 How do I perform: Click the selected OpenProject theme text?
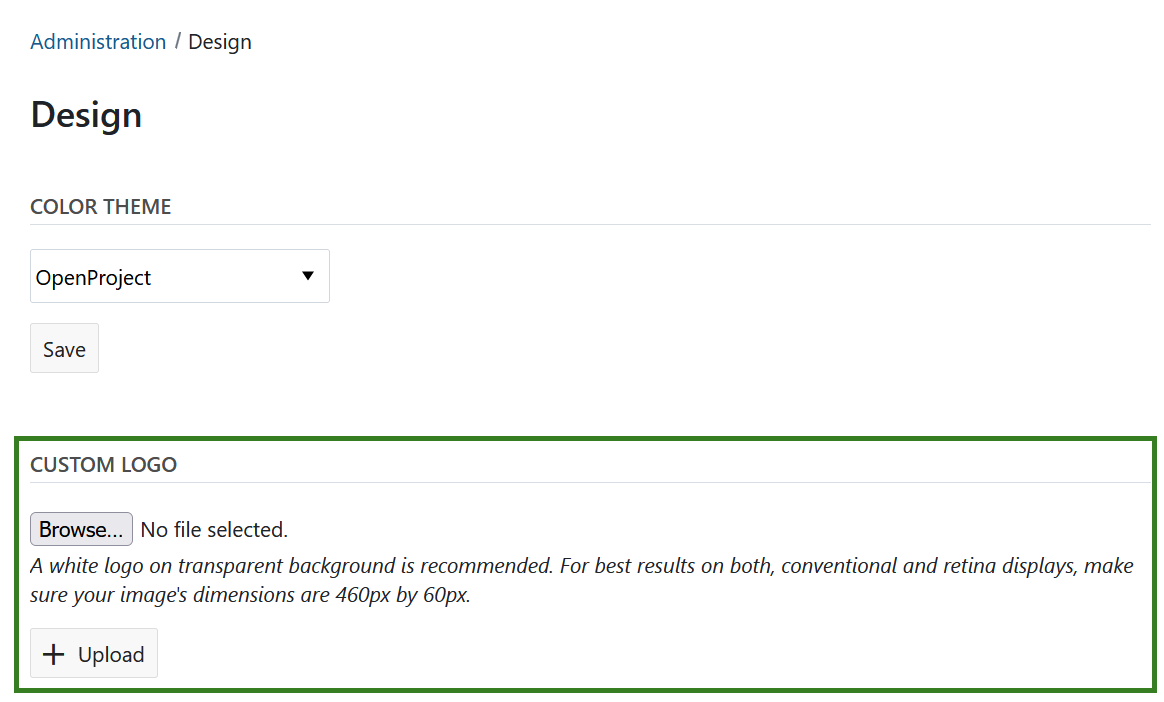[93, 278]
